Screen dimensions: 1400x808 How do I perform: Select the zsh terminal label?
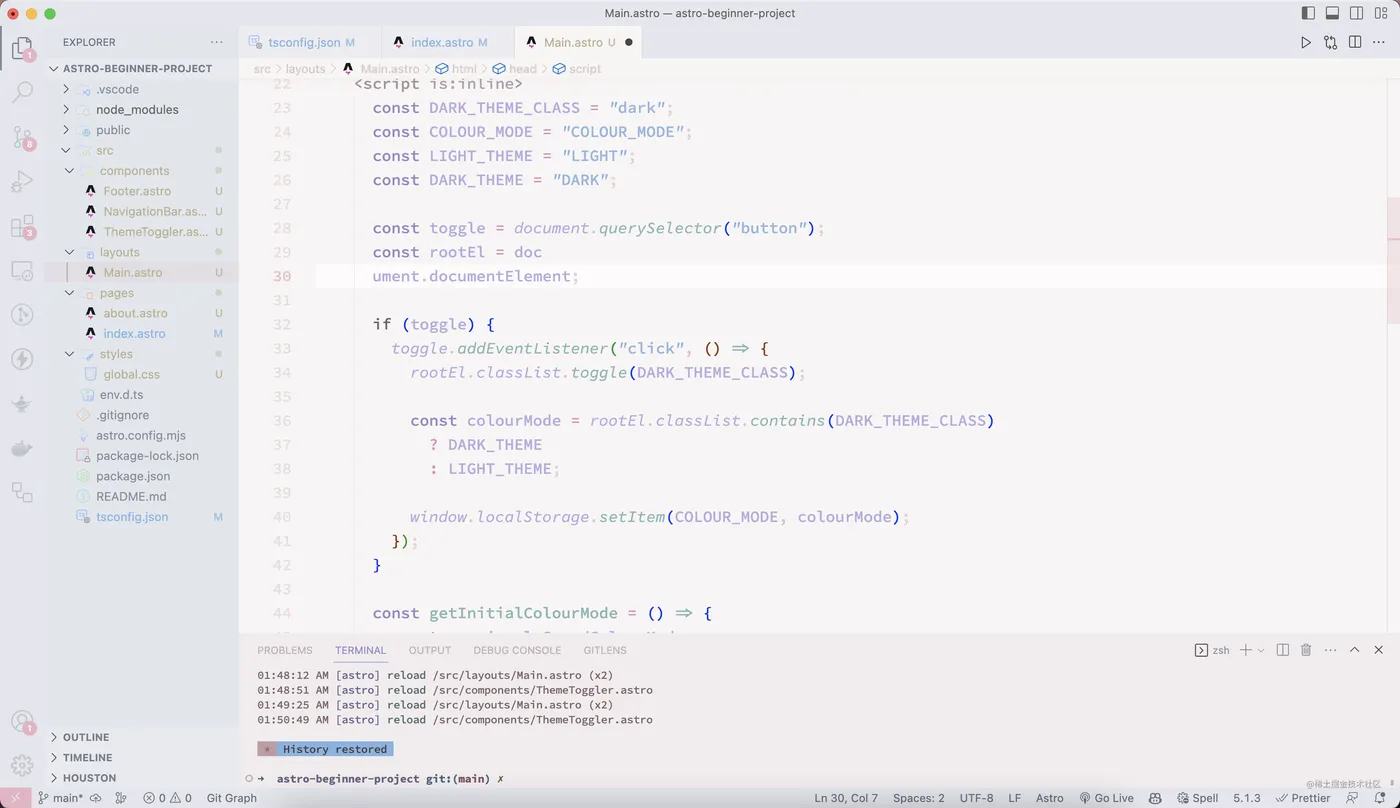click(1212, 650)
